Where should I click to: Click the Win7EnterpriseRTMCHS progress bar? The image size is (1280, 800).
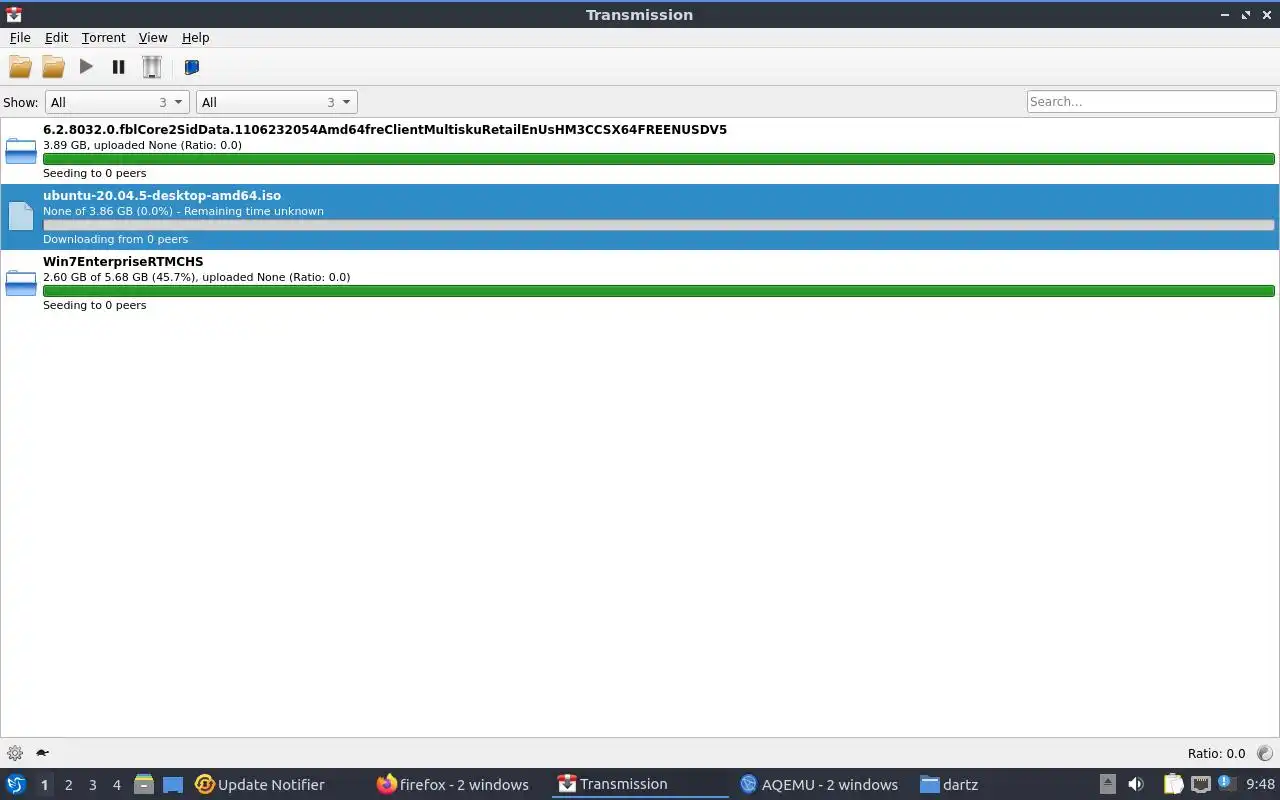[x=659, y=291]
